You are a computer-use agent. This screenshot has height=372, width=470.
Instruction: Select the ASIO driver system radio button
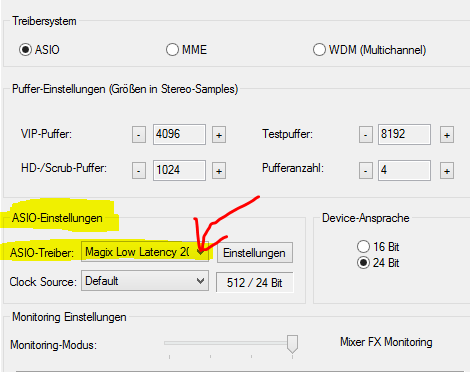[x=25, y=50]
